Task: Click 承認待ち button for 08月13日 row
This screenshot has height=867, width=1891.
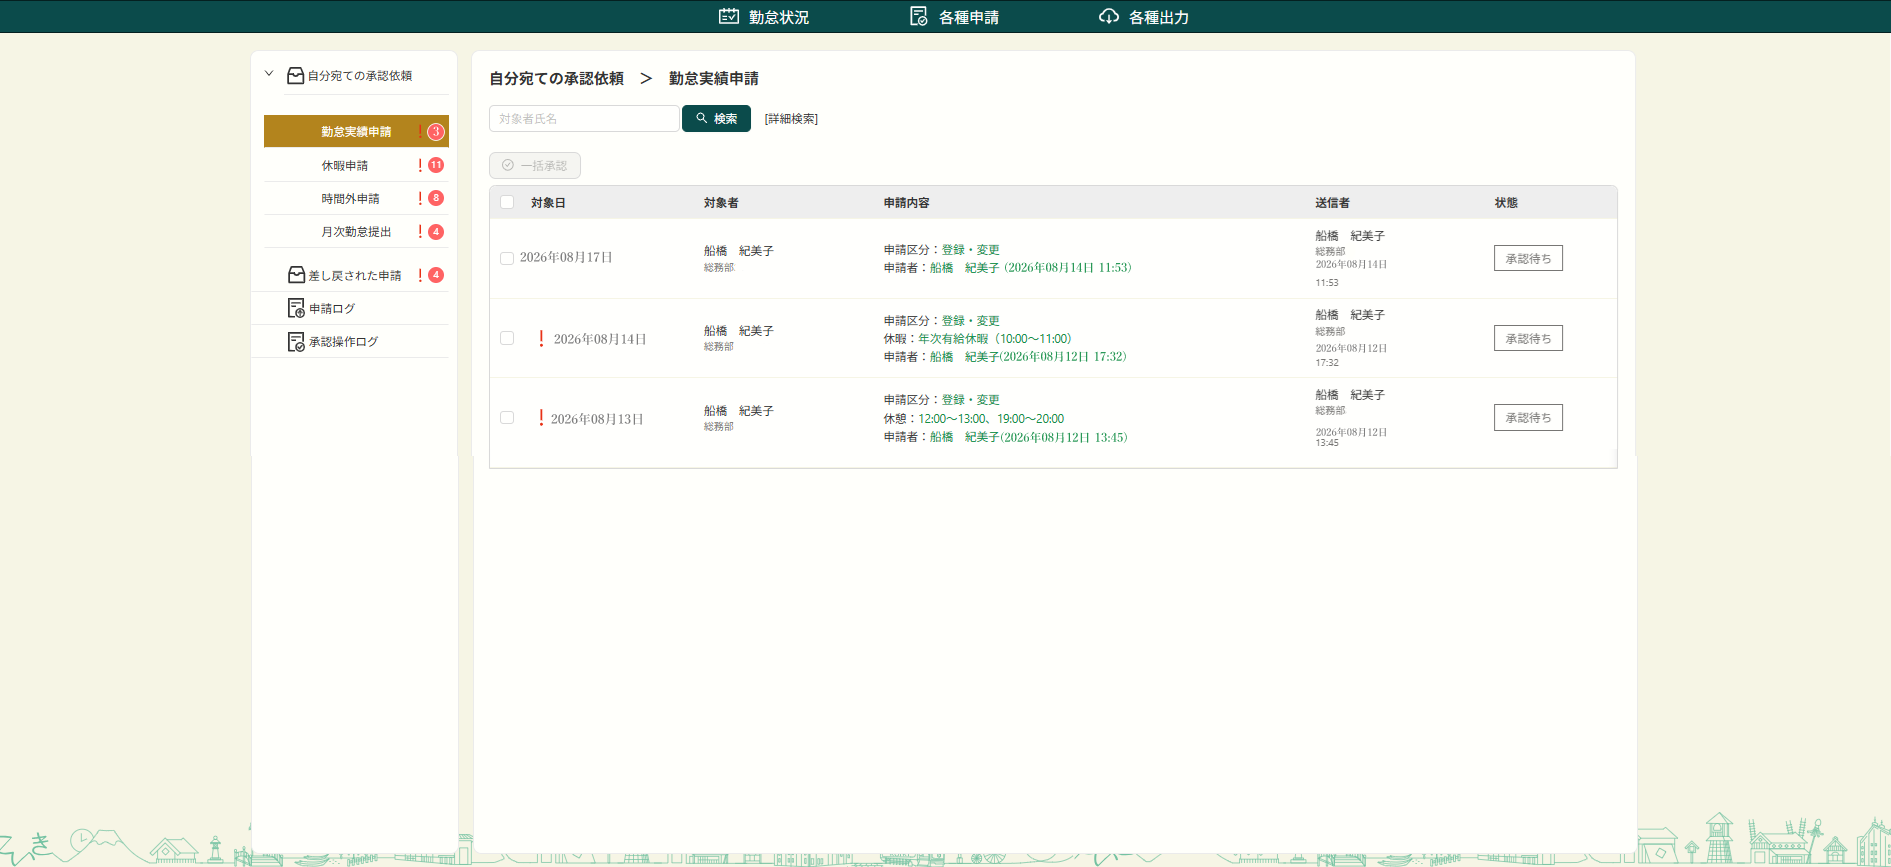Action: click(x=1528, y=417)
